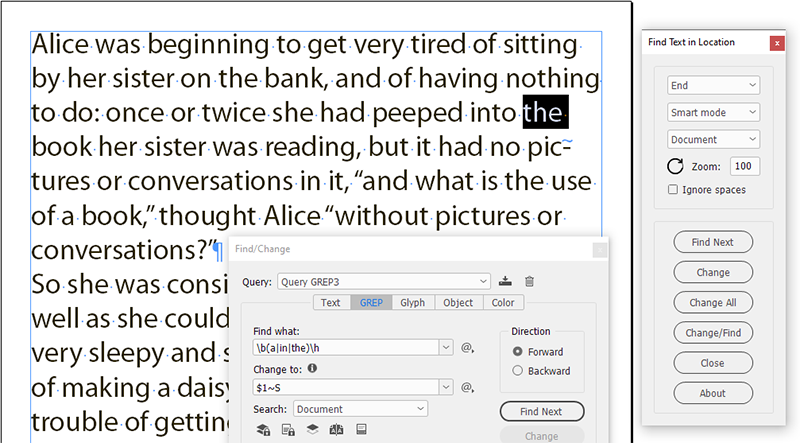
Task: Click Change in Find Text in Location panel
Action: pyautogui.click(x=713, y=272)
